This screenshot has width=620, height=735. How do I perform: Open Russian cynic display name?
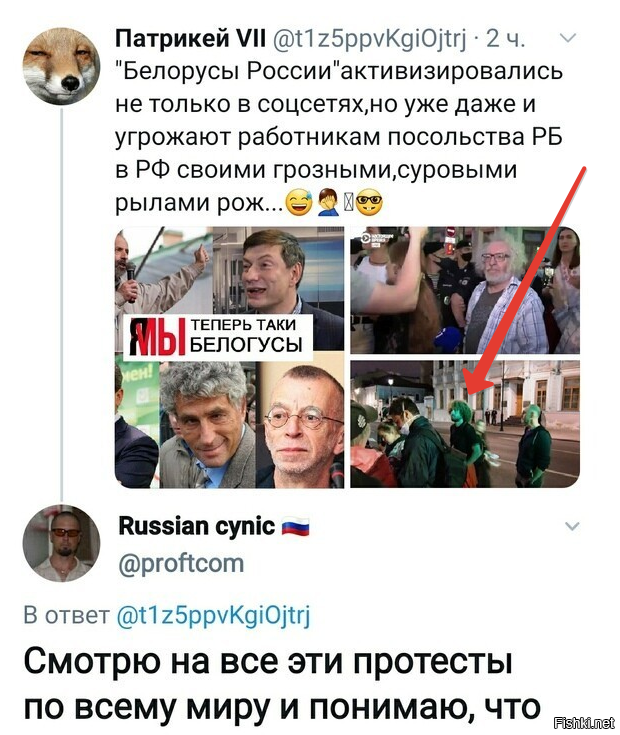(197, 526)
